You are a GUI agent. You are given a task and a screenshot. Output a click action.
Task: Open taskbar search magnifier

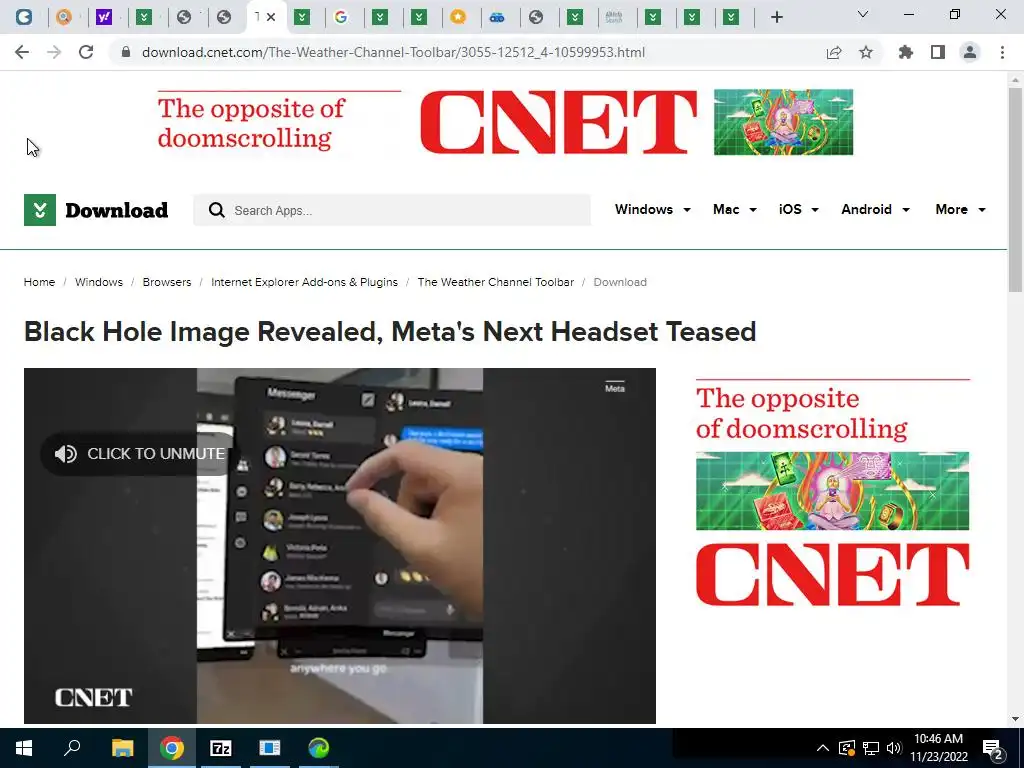[72, 748]
